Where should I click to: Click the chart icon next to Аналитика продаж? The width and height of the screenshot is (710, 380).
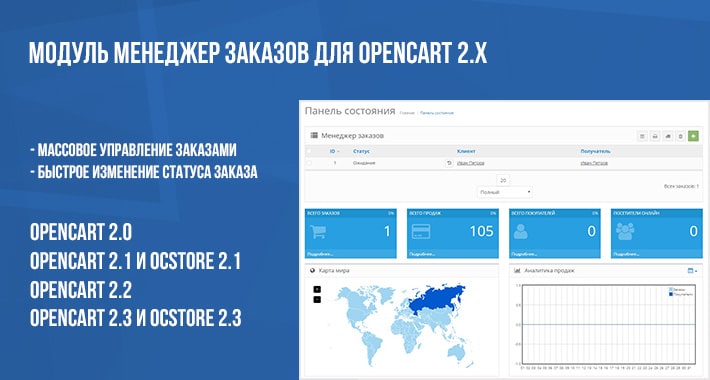(x=517, y=270)
